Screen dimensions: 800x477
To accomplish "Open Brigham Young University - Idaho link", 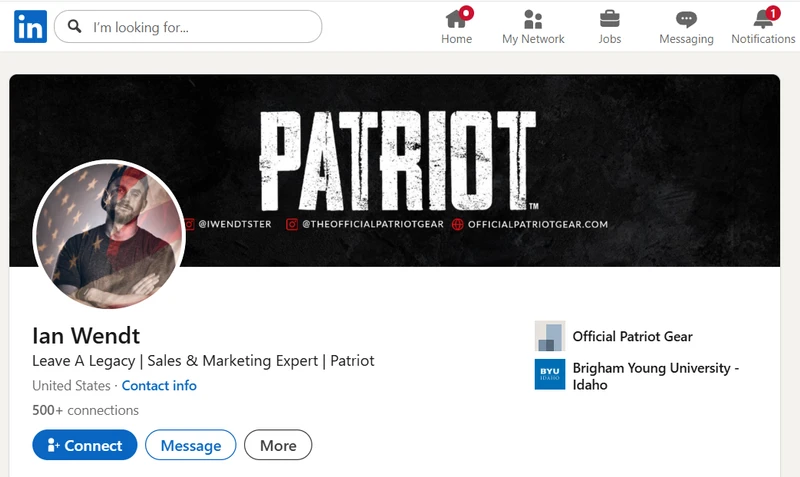I will (x=656, y=376).
